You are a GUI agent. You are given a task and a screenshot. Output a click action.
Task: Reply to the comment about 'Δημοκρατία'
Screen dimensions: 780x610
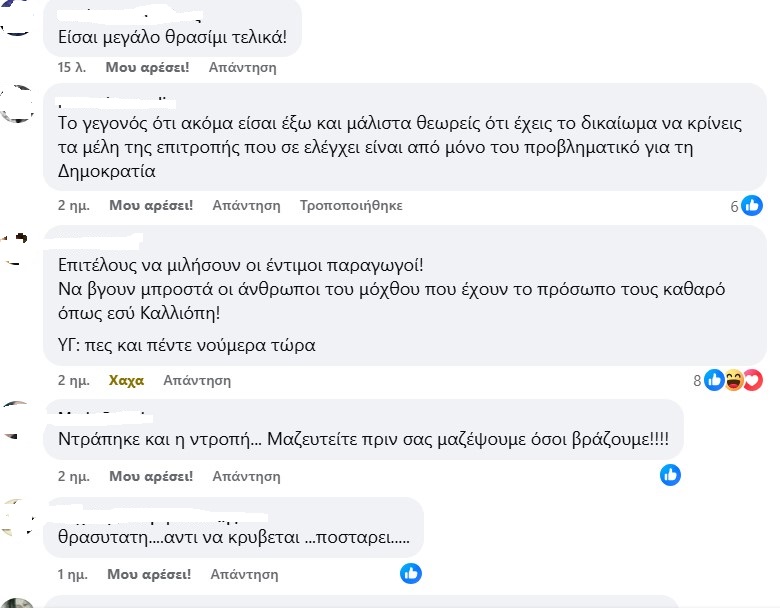pos(246,205)
